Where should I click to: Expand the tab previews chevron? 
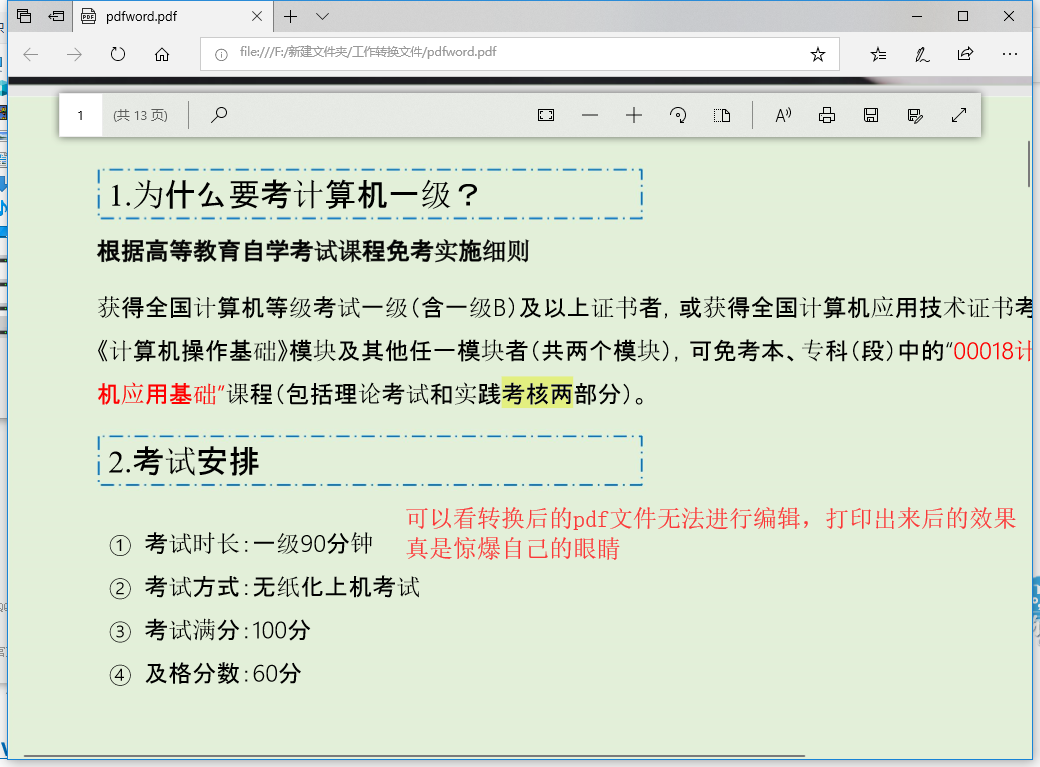(x=322, y=17)
